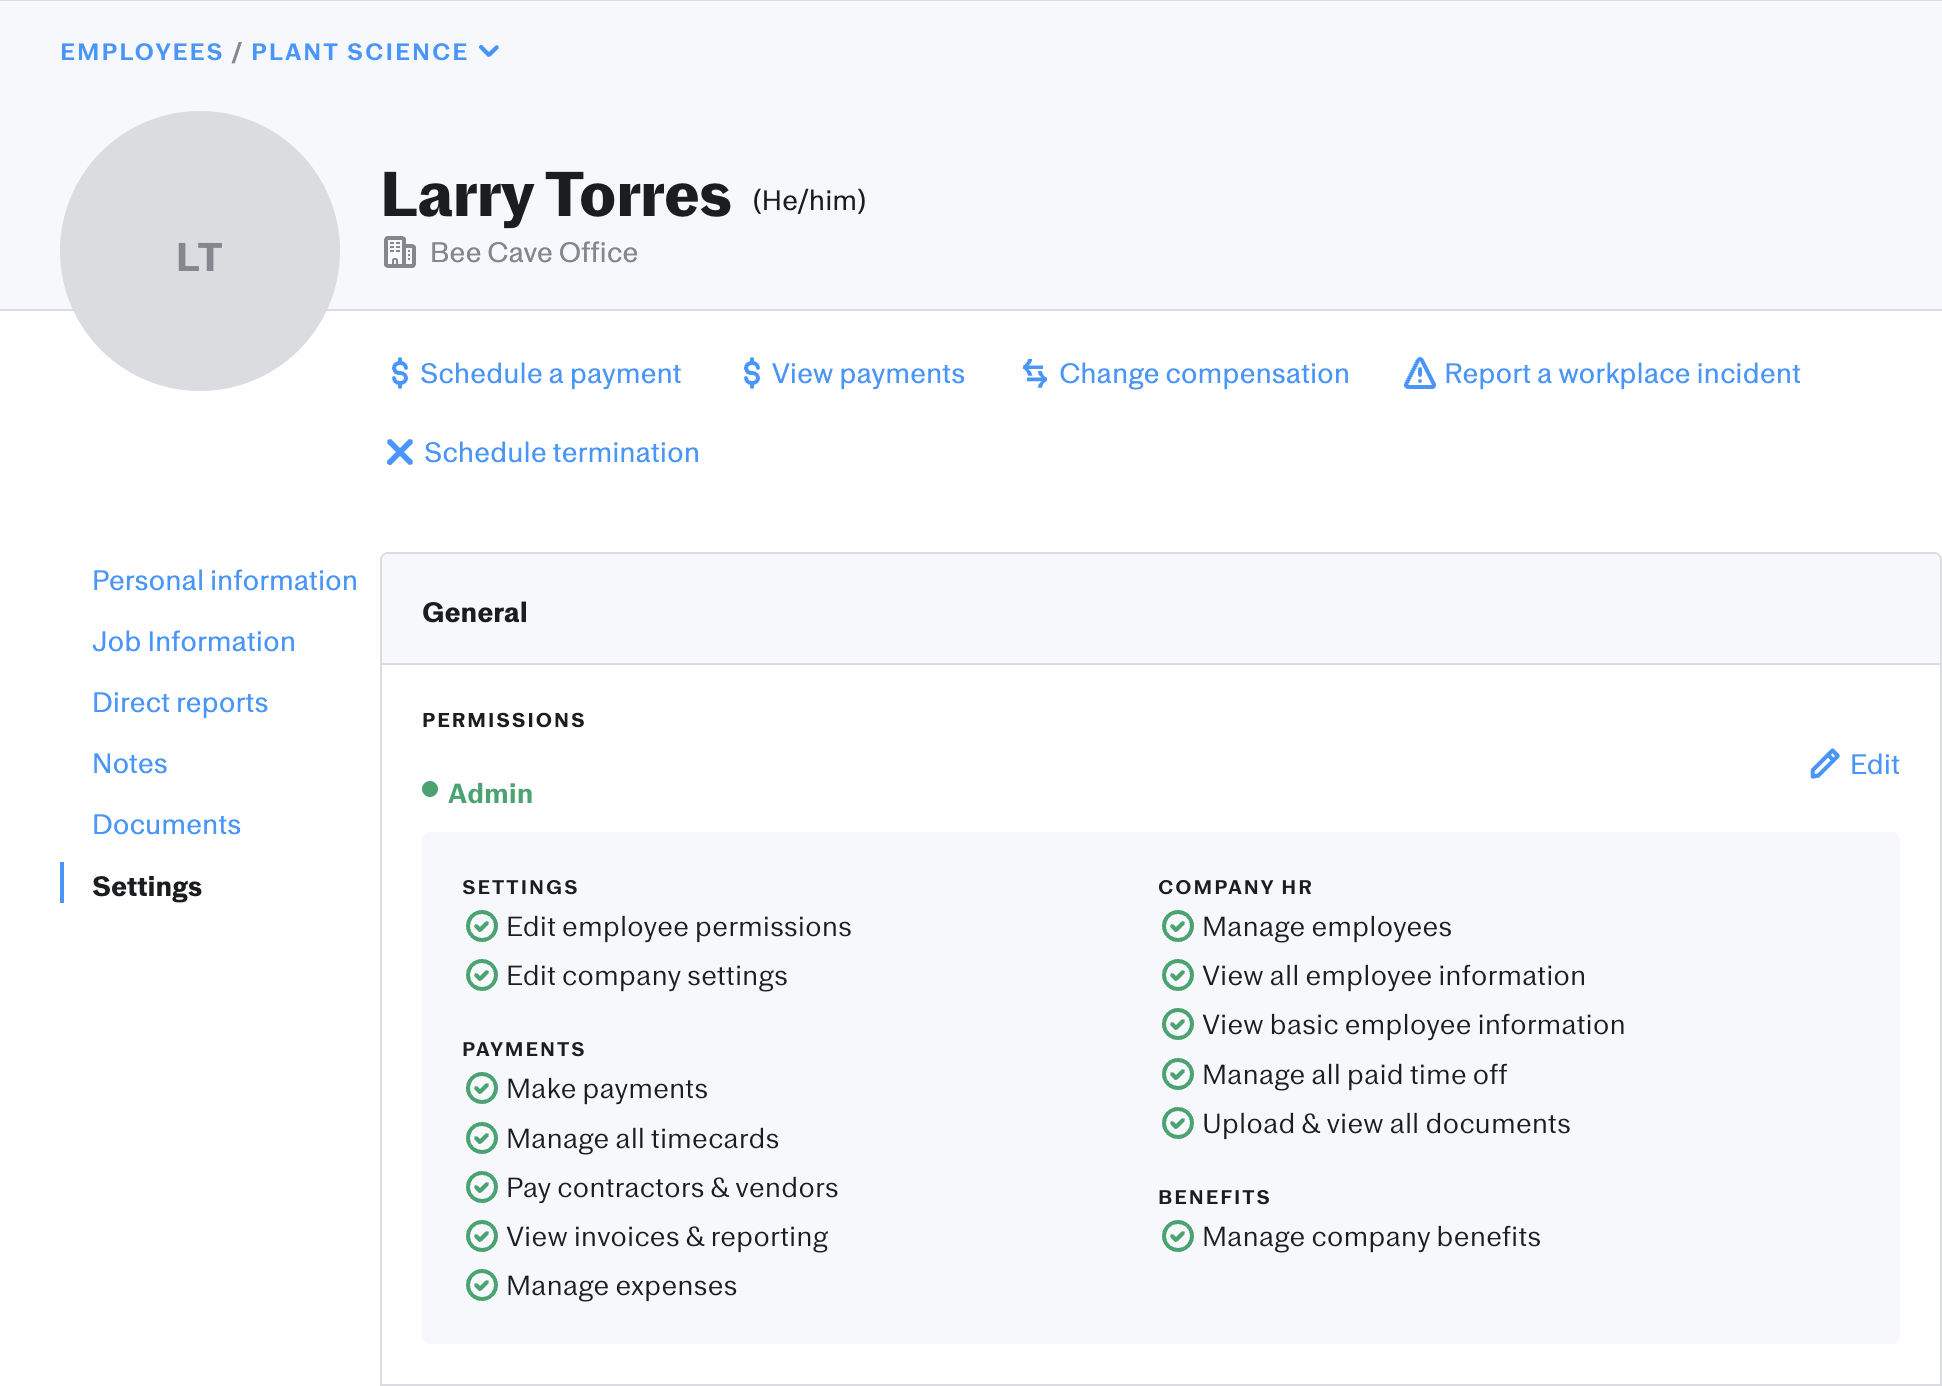This screenshot has width=1942, height=1386.
Task: Open the View payments link
Action: 868,373
